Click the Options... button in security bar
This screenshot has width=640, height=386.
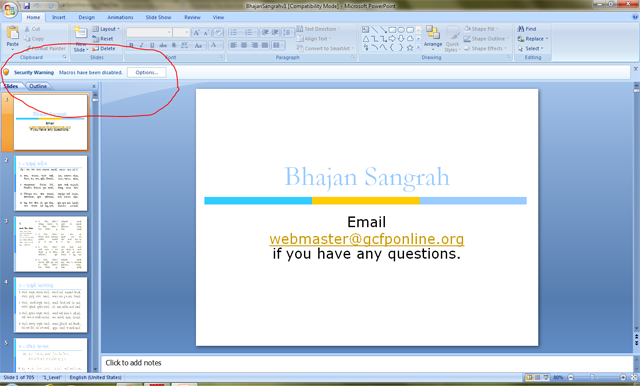(147, 73)
